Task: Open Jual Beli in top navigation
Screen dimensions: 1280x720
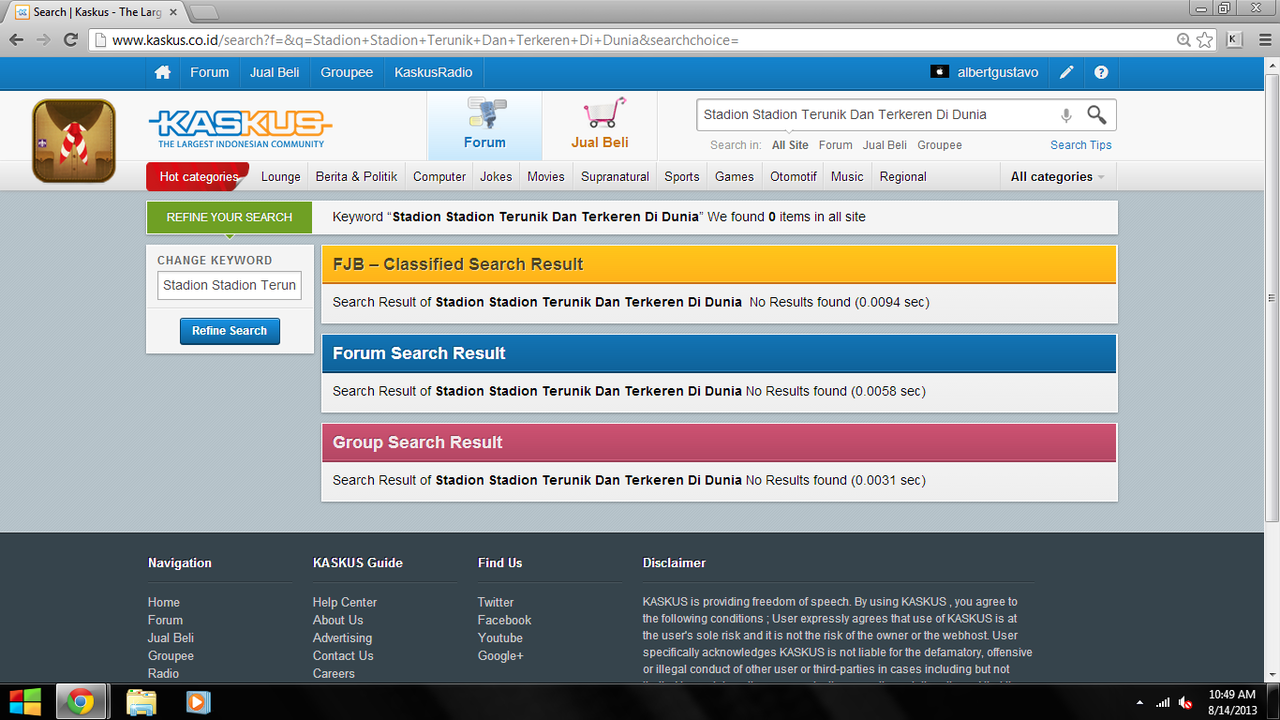Action: point(275,73)
